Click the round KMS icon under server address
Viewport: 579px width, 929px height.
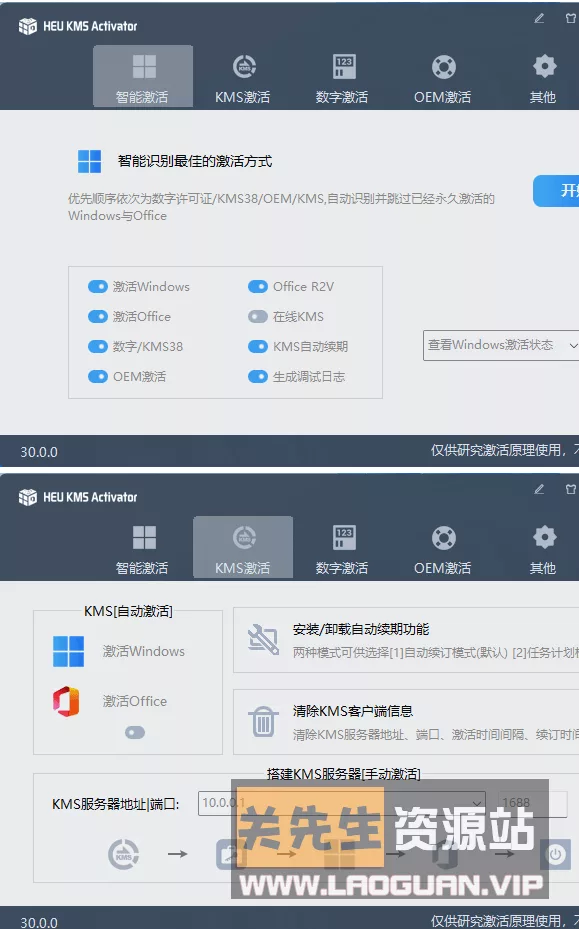pyautogui.click(x=123, y=854)
